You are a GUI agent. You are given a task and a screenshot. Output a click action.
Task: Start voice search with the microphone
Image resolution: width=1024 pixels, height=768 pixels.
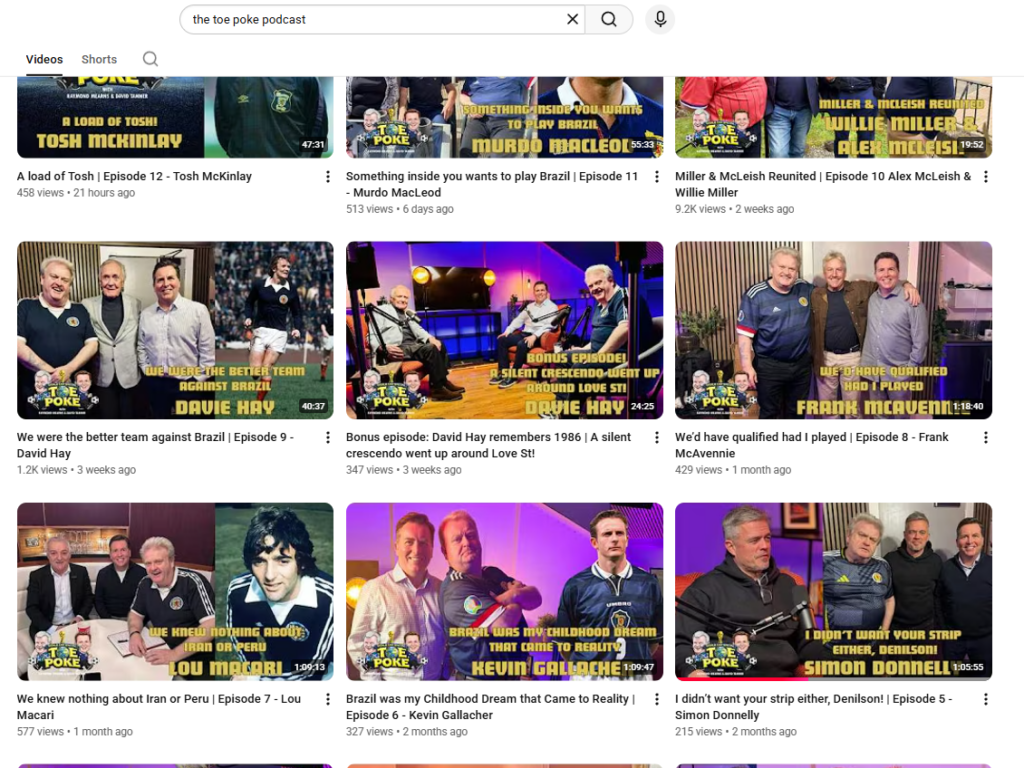point(660,20)
